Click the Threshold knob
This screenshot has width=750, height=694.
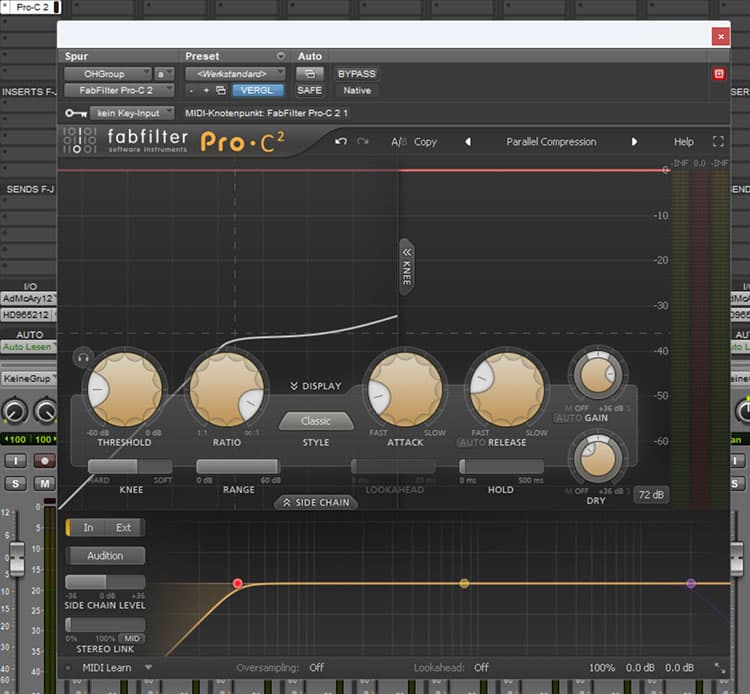[125, 389]
